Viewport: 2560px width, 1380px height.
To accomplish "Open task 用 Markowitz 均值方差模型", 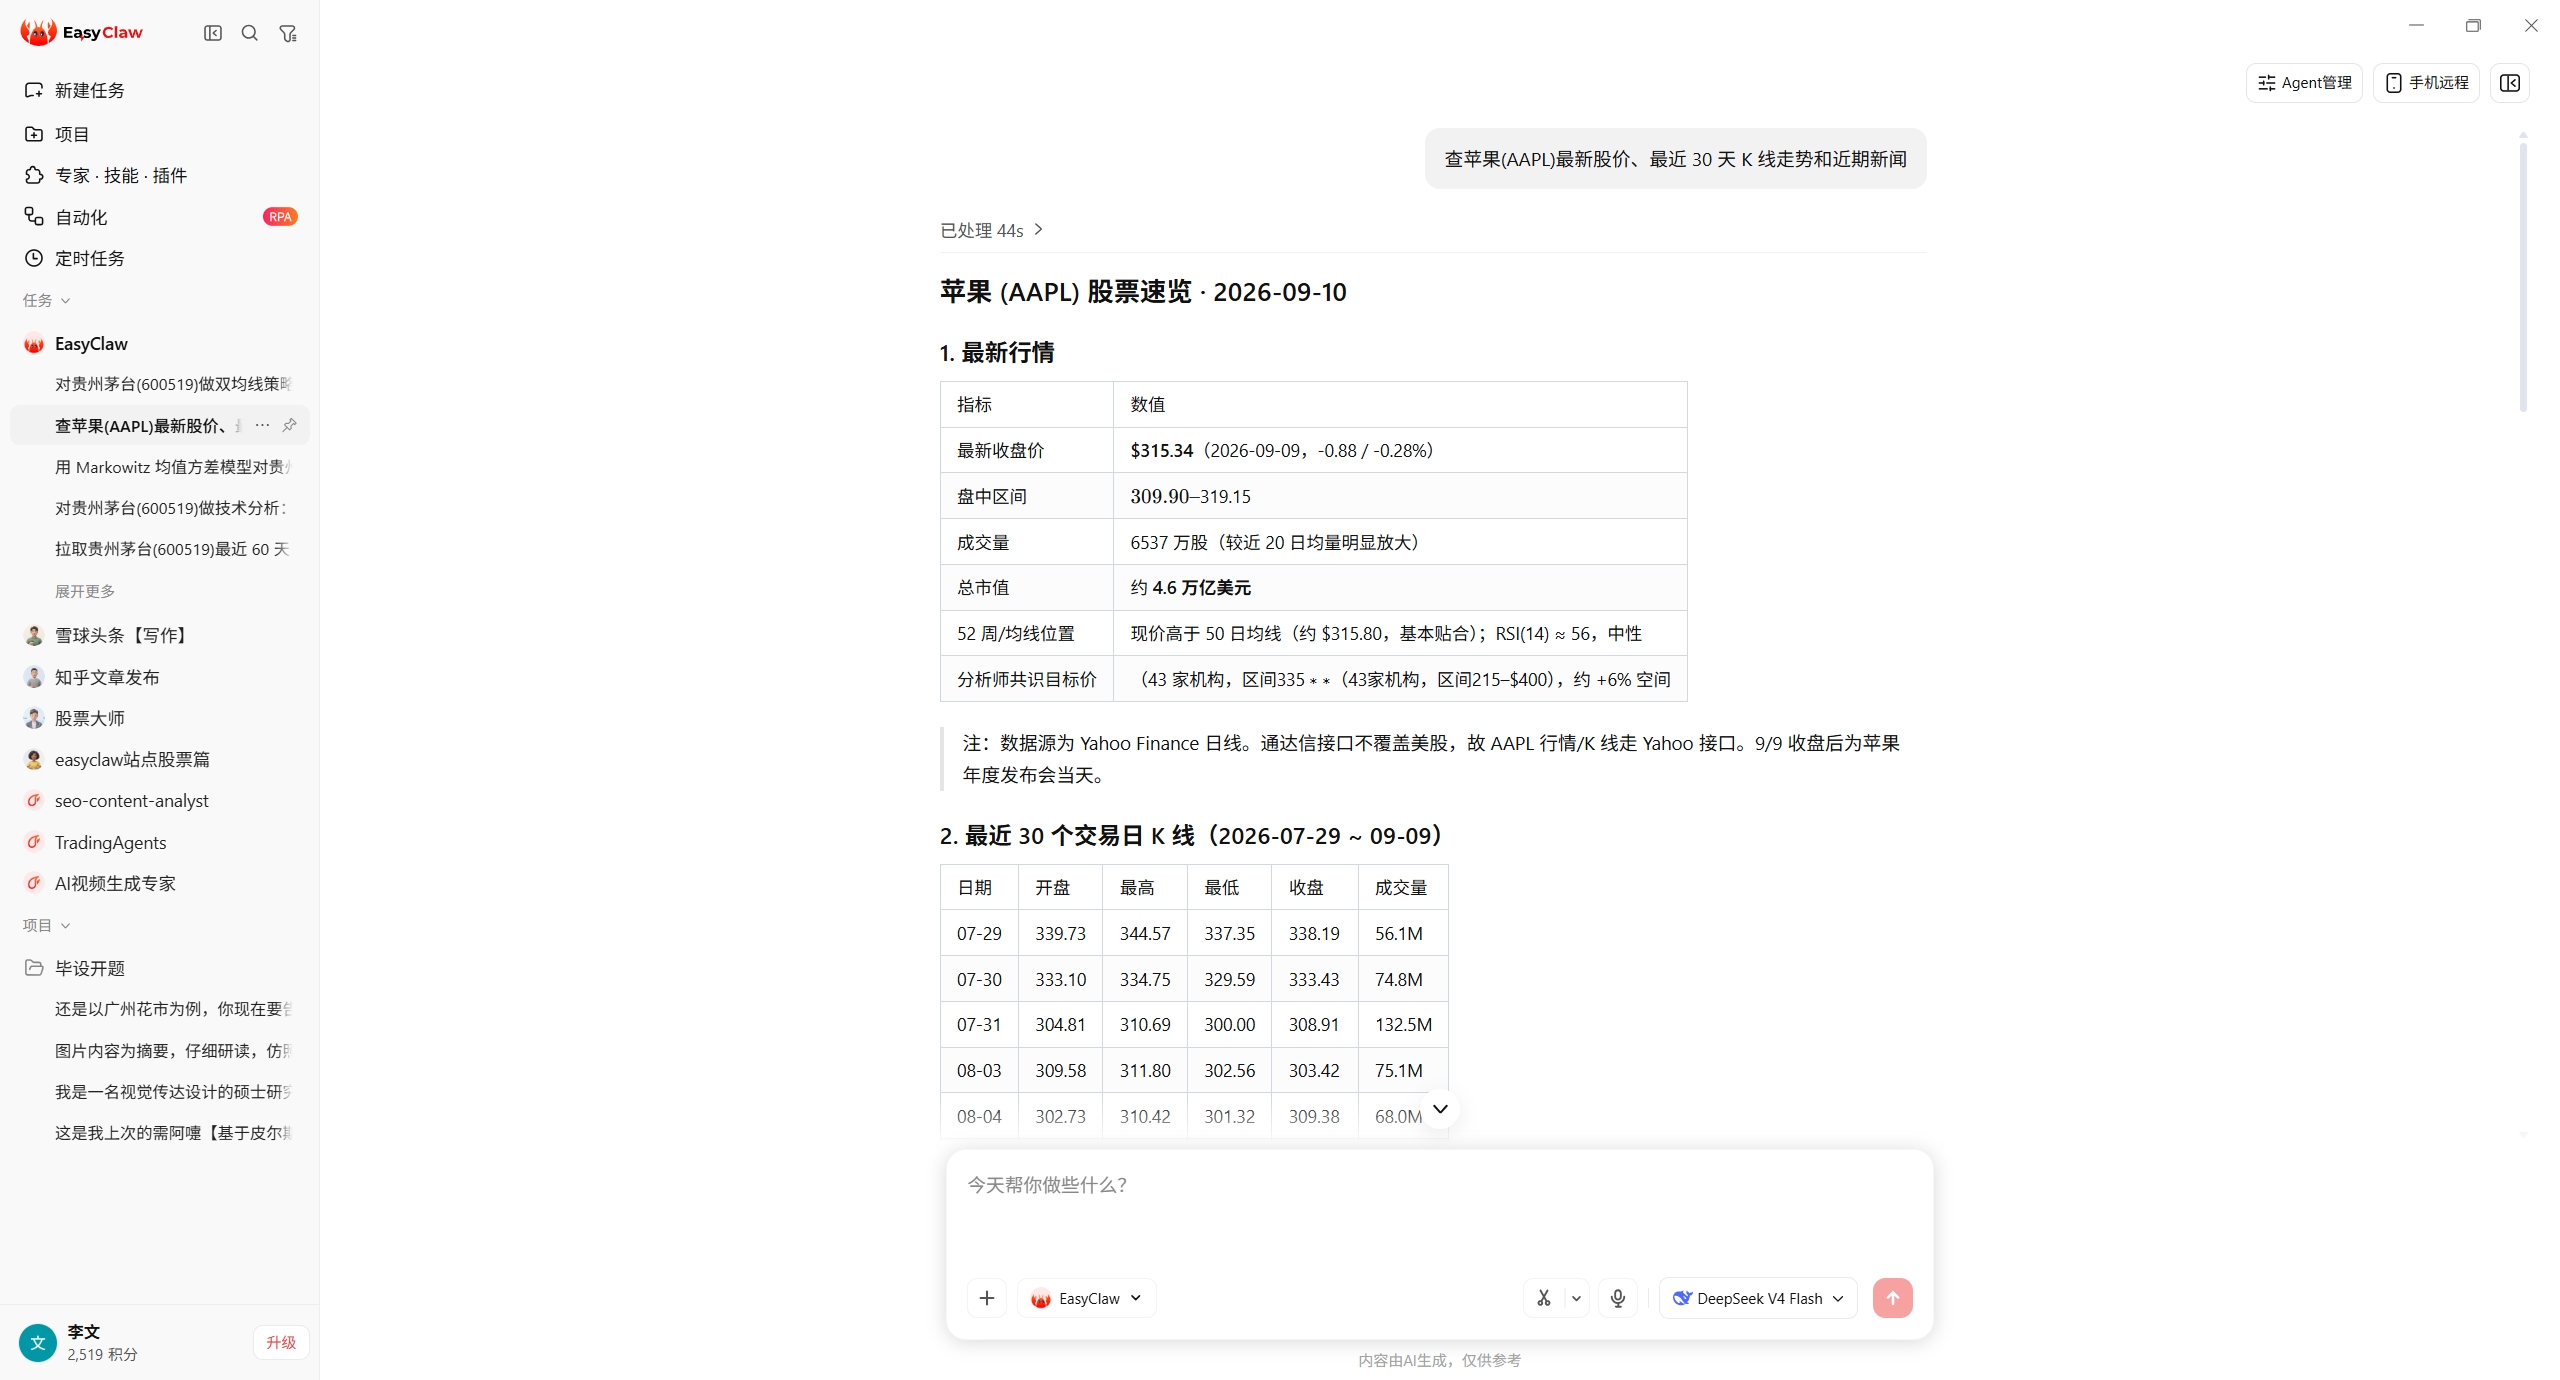I will coord(172,467).
